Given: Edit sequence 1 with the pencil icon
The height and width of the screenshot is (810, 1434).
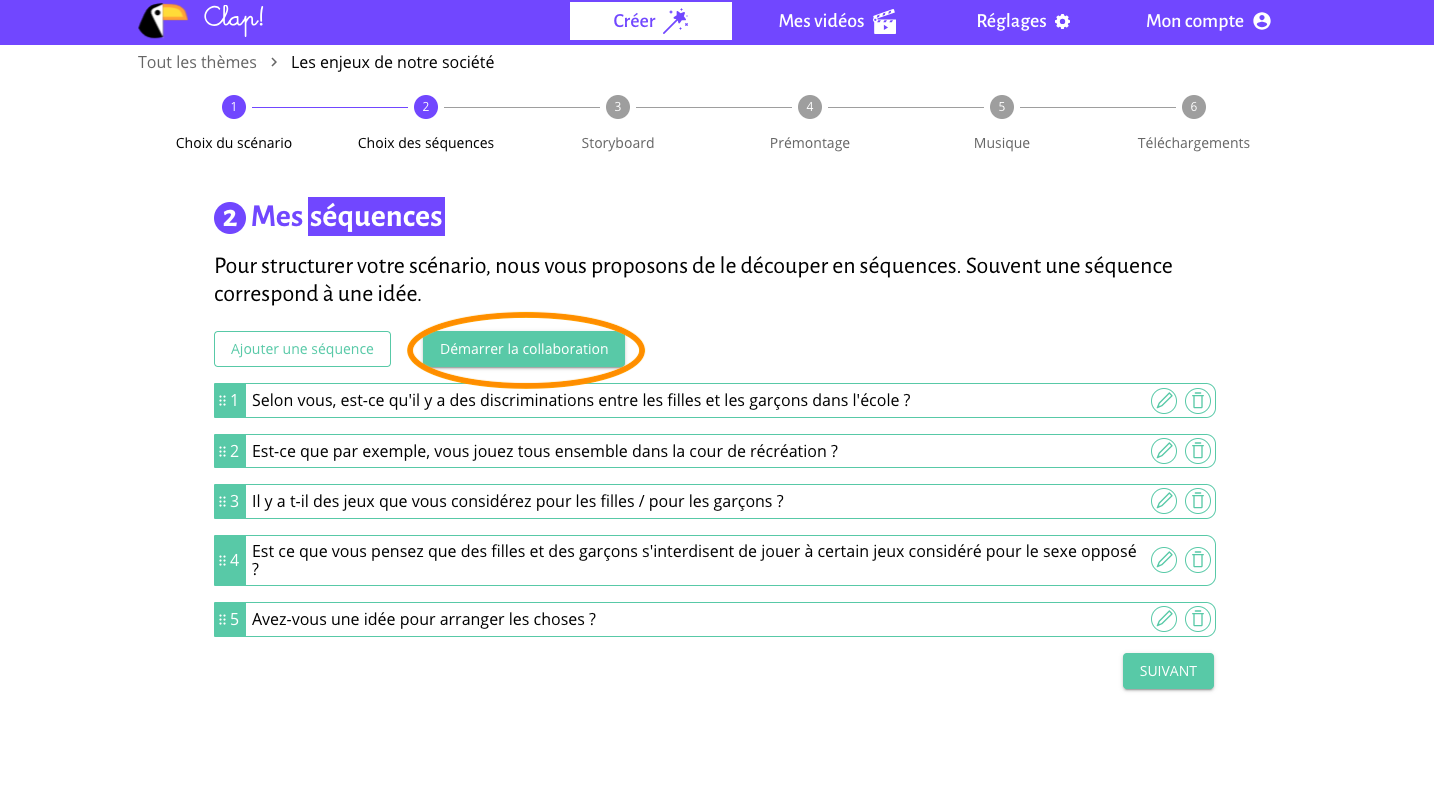Looking at the screenshot, I should tap(1163, 401).
